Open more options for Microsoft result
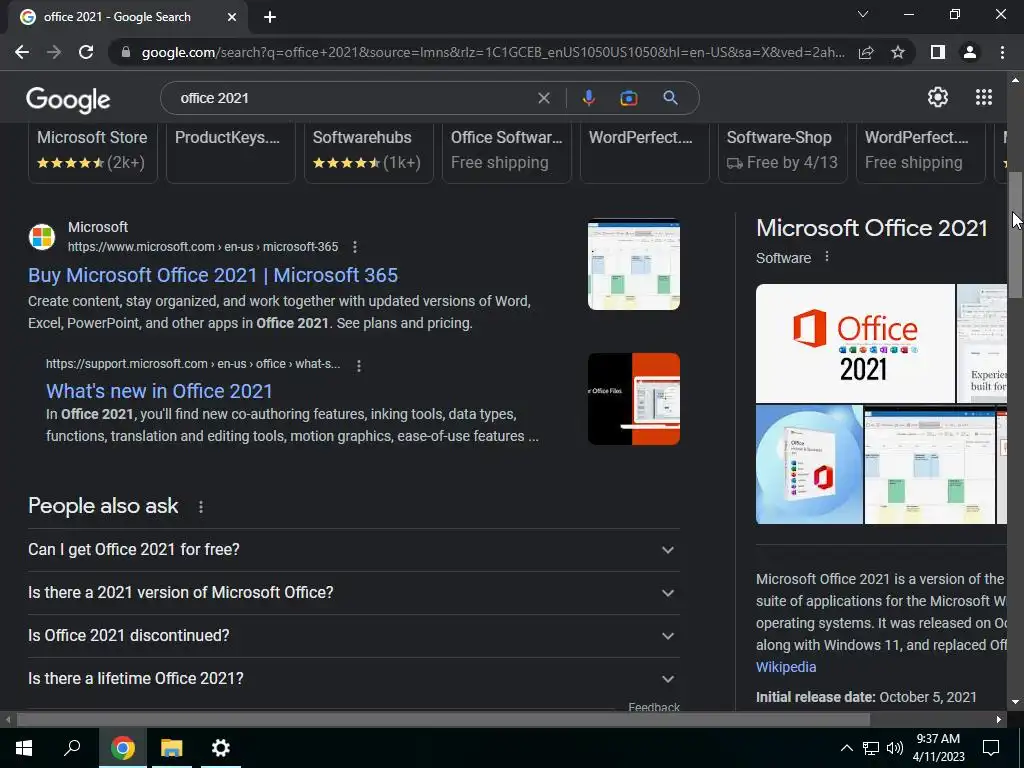Image resolution: width=1024 pixels, height=768 pixels. tap(355, 247)
